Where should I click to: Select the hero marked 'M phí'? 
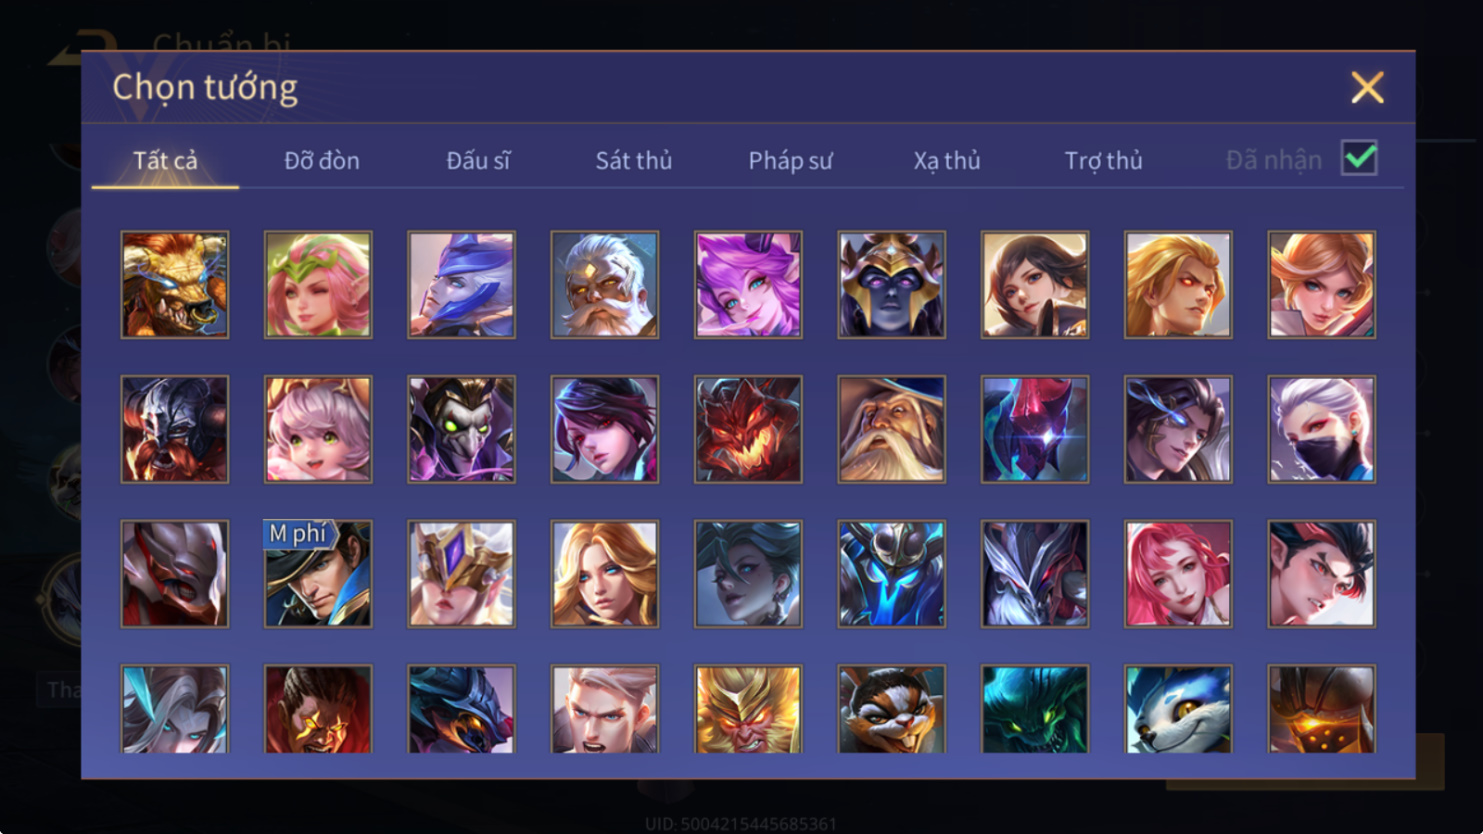click(x=318, y=574)
